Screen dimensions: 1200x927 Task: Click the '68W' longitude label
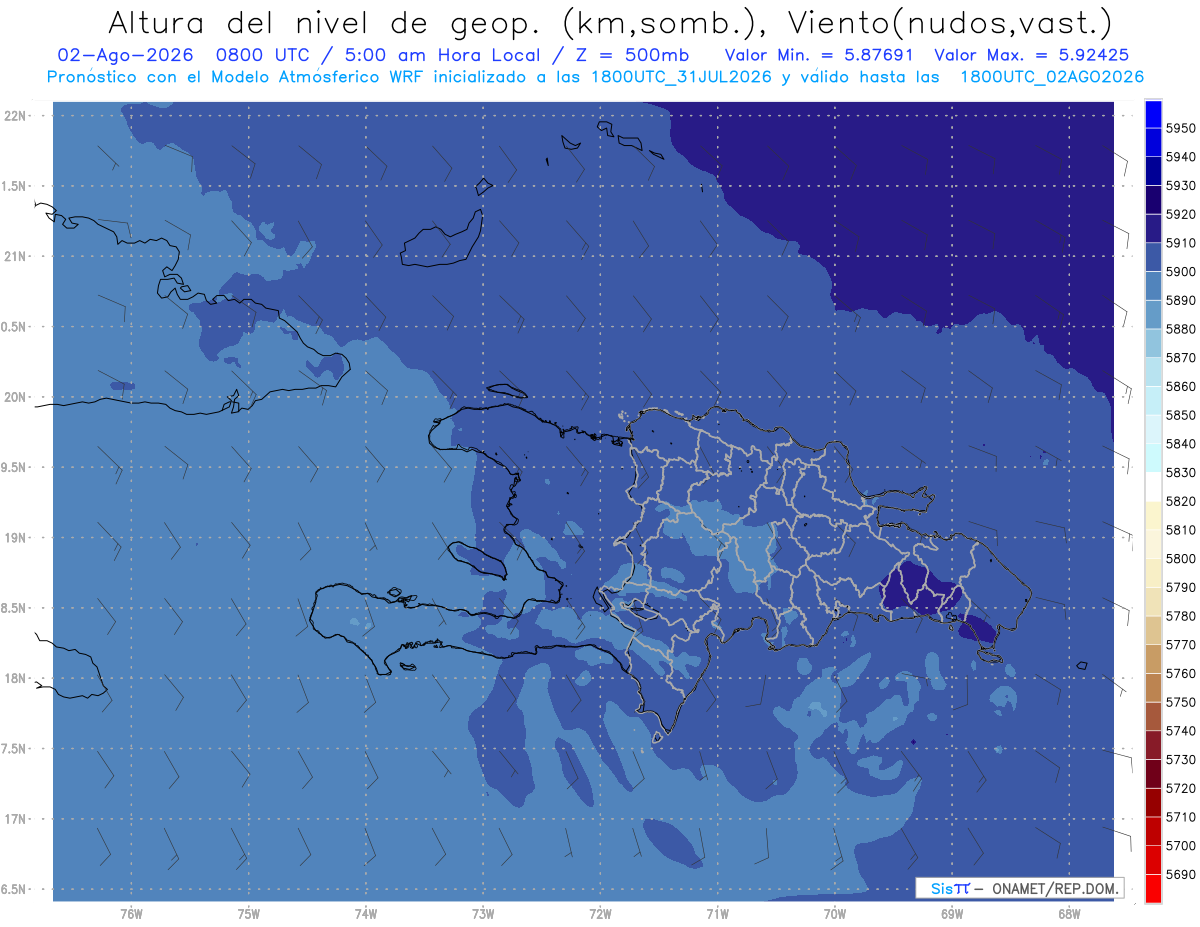pyautogui.click(x=1069, y=914)
